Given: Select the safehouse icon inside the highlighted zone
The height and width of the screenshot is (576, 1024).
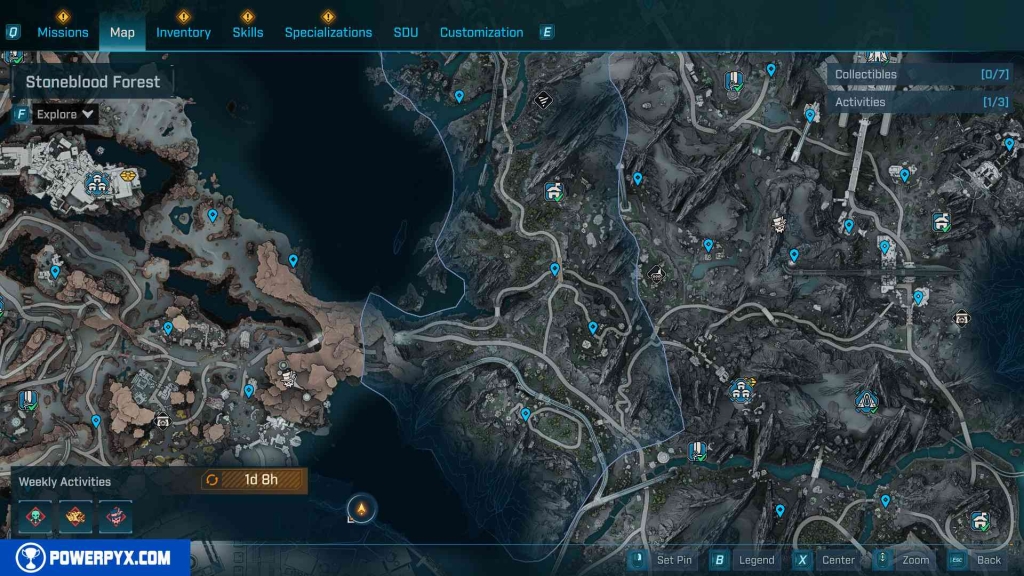Looking at the screenshot, I should click(x=554, y=191).
